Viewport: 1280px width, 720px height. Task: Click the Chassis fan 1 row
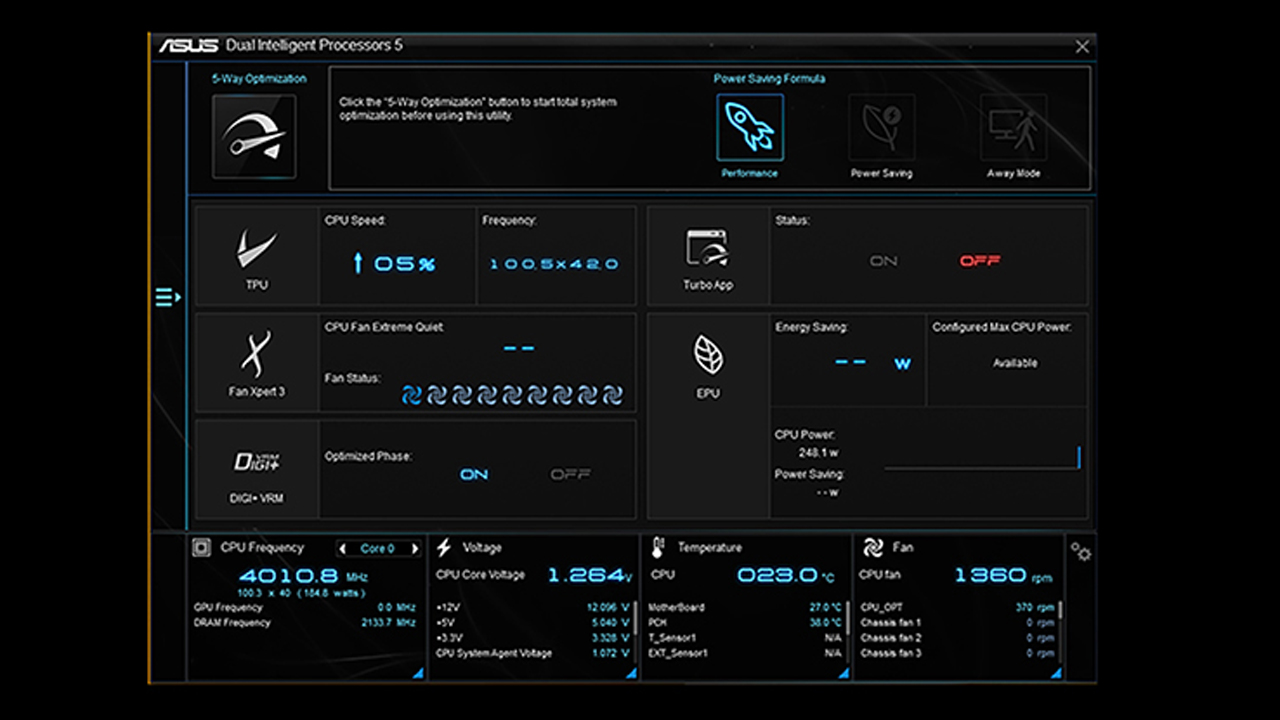(x=958, y=622)
